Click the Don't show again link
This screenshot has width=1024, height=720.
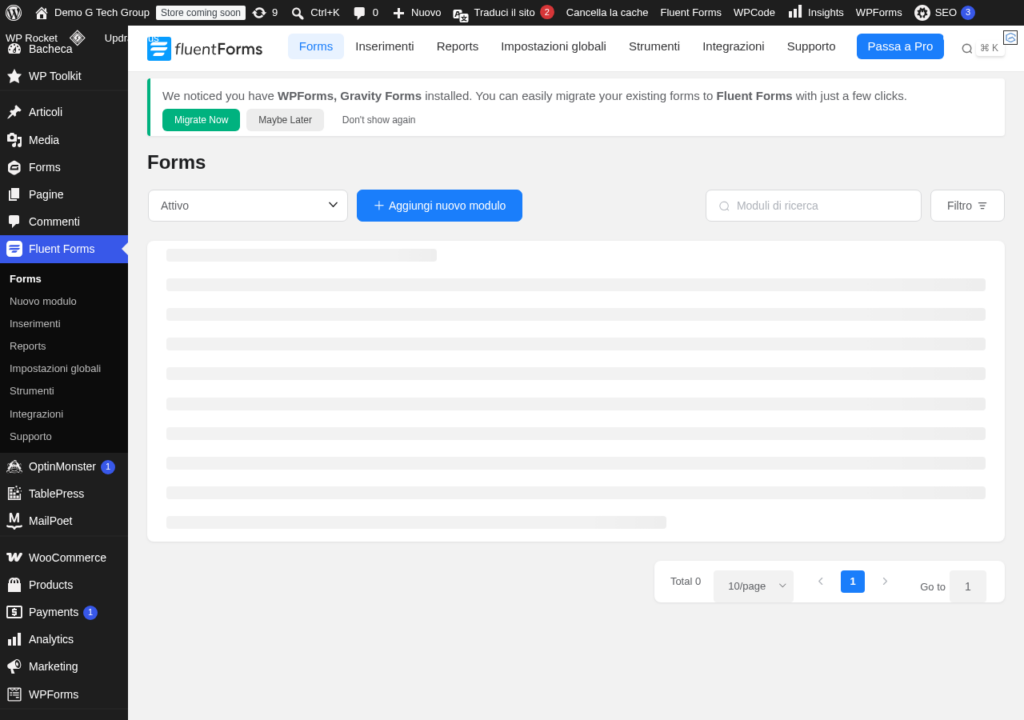point(379,120)
